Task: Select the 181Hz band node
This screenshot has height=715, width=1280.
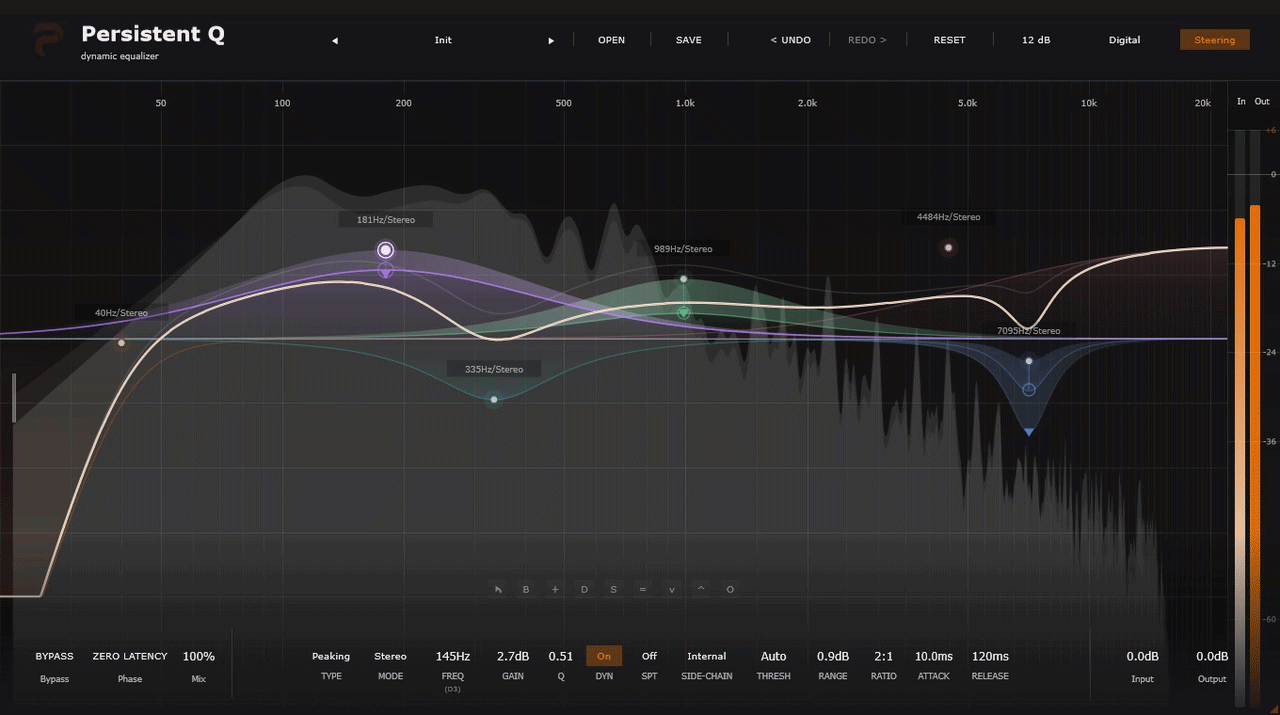Action: 386,250
